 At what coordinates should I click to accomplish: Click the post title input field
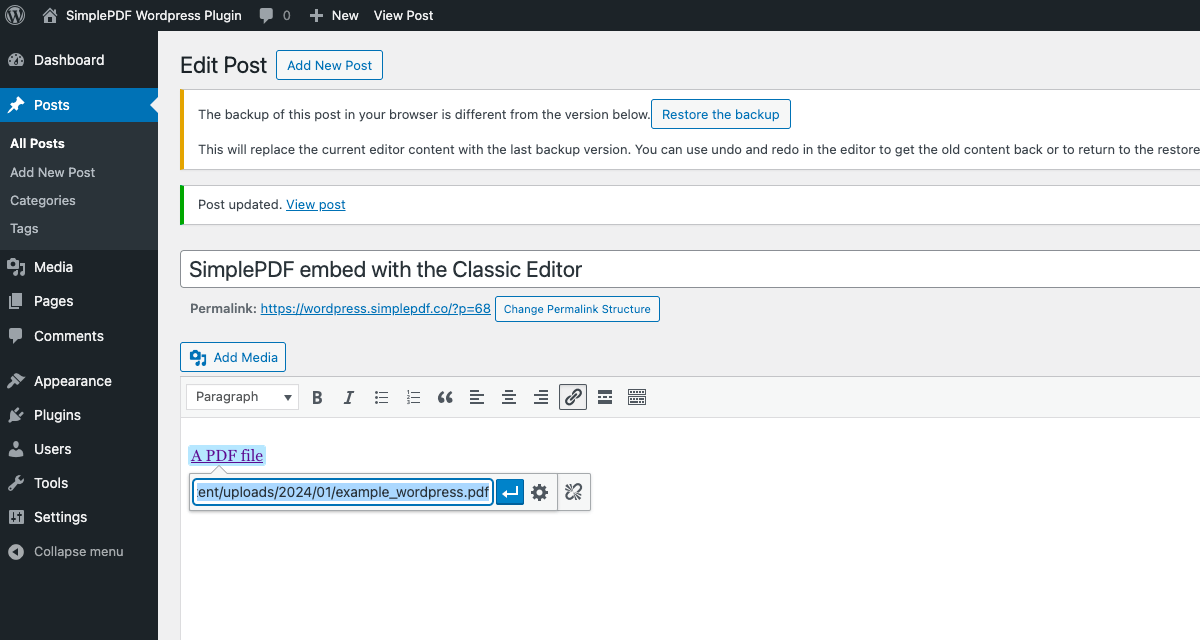(690, 269)
